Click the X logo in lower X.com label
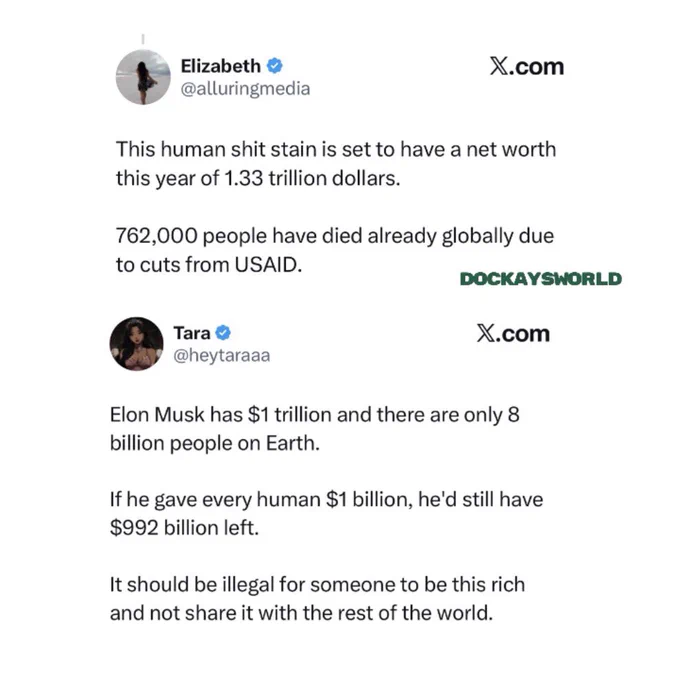 (x=485, y=333)
